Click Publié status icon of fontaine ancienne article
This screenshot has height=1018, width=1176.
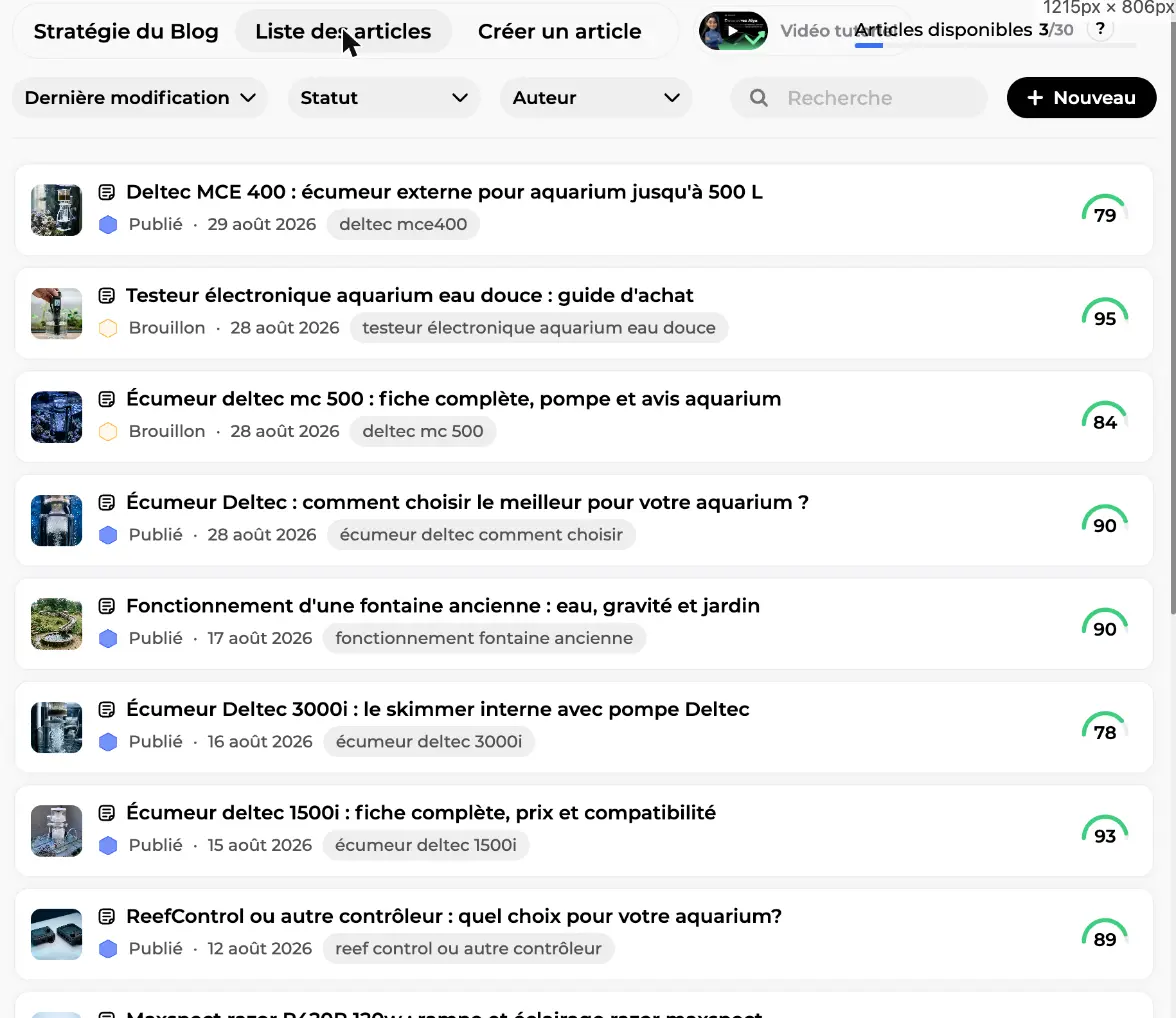point(108,638)
